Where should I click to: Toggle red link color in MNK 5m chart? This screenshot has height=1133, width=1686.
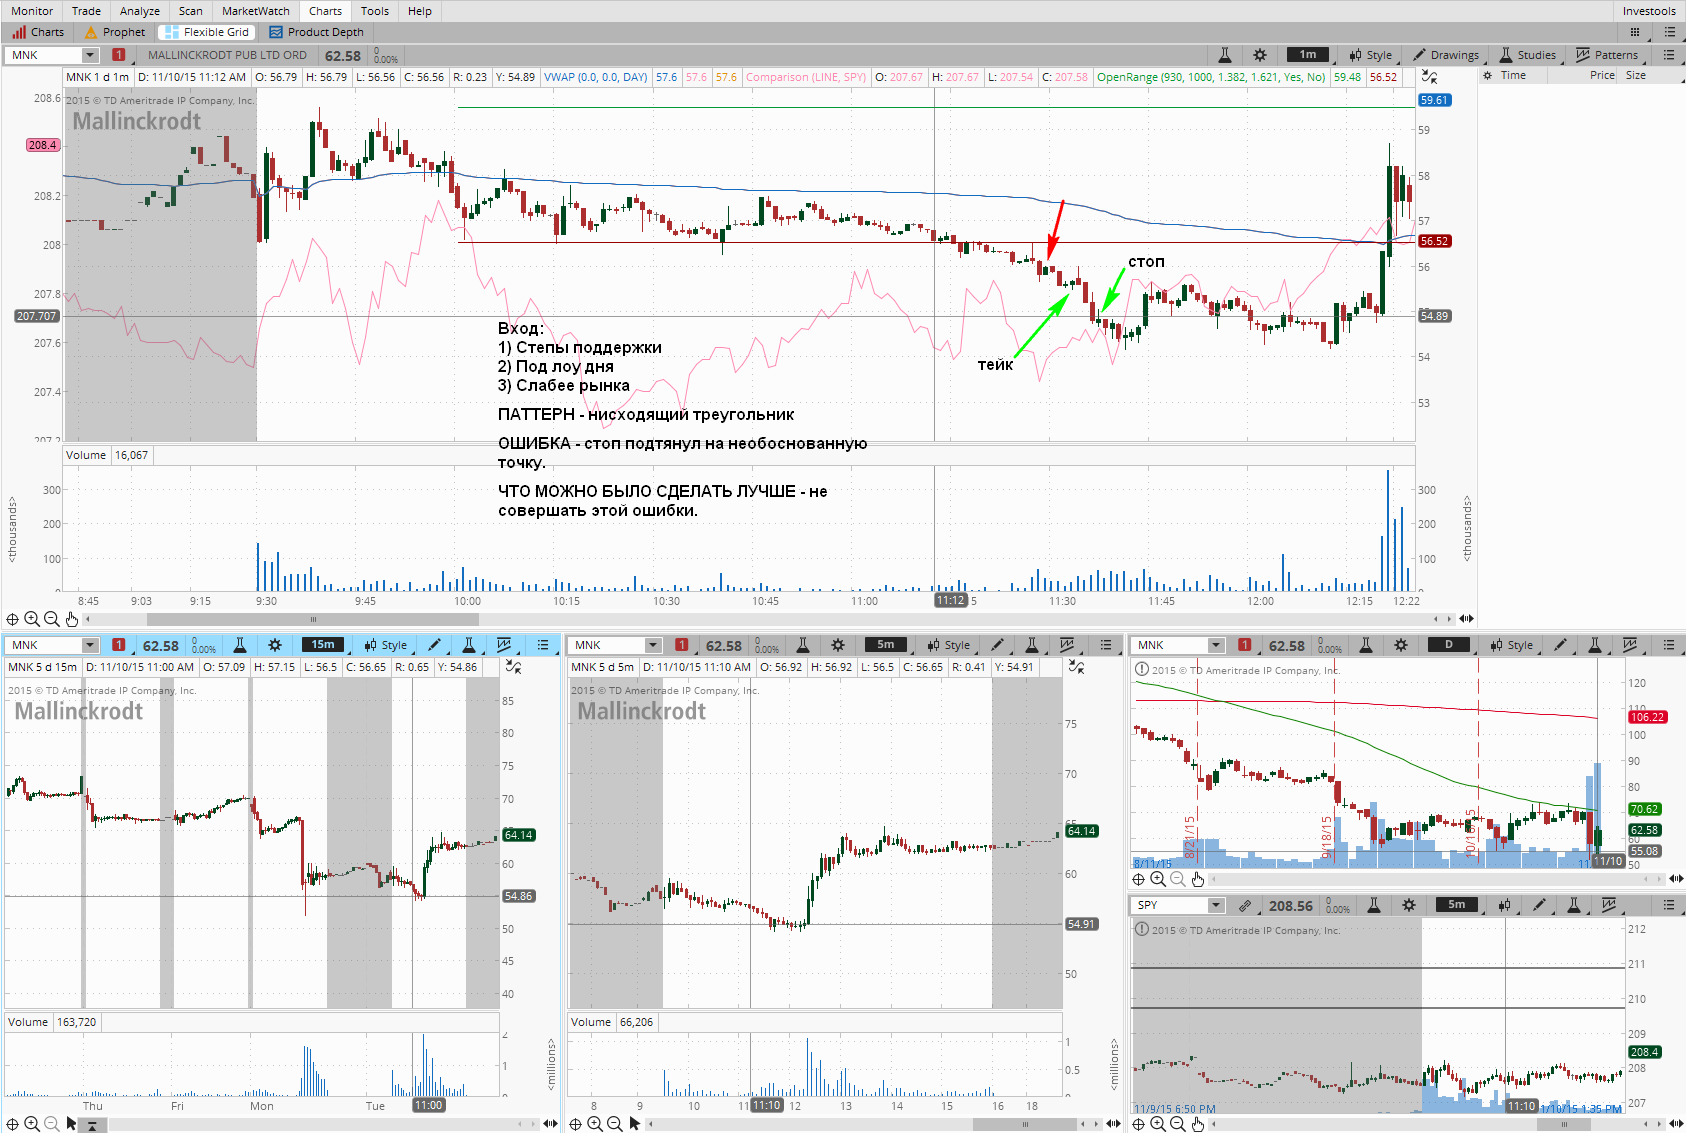click(x=682, y=645)
